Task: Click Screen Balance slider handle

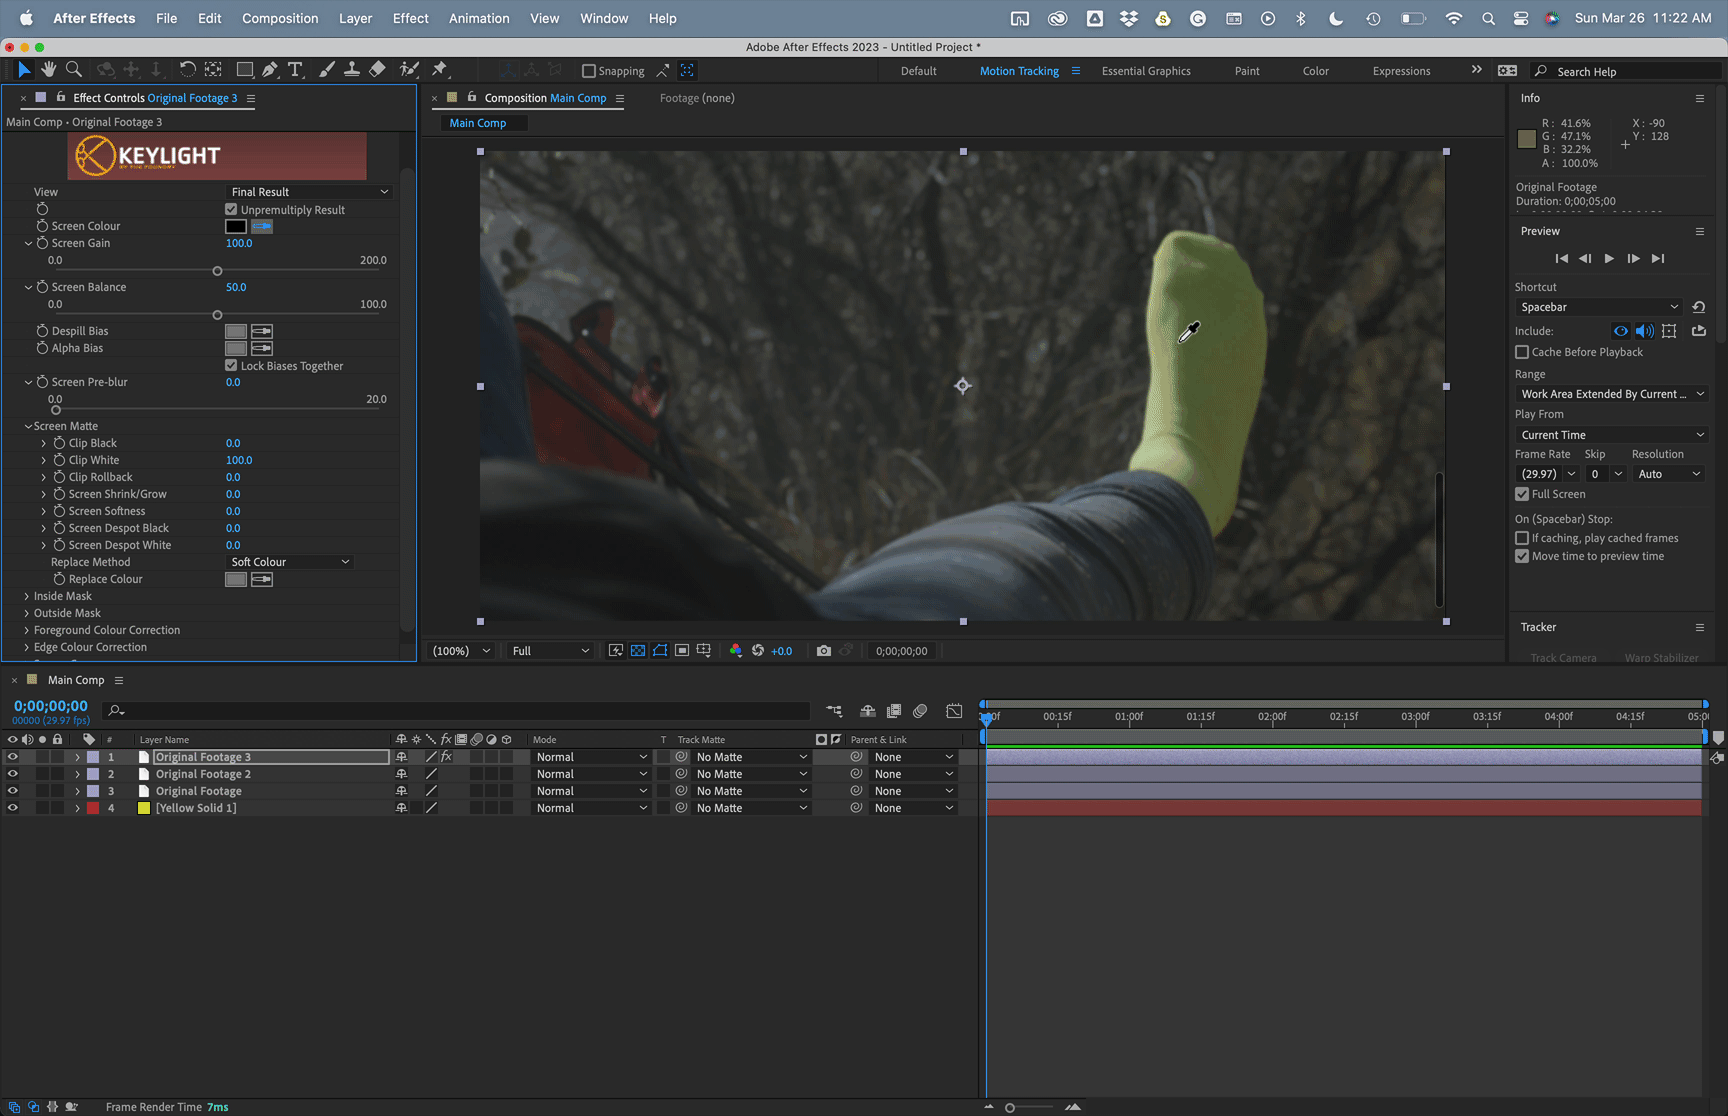Action: click(x=217, y=315)
